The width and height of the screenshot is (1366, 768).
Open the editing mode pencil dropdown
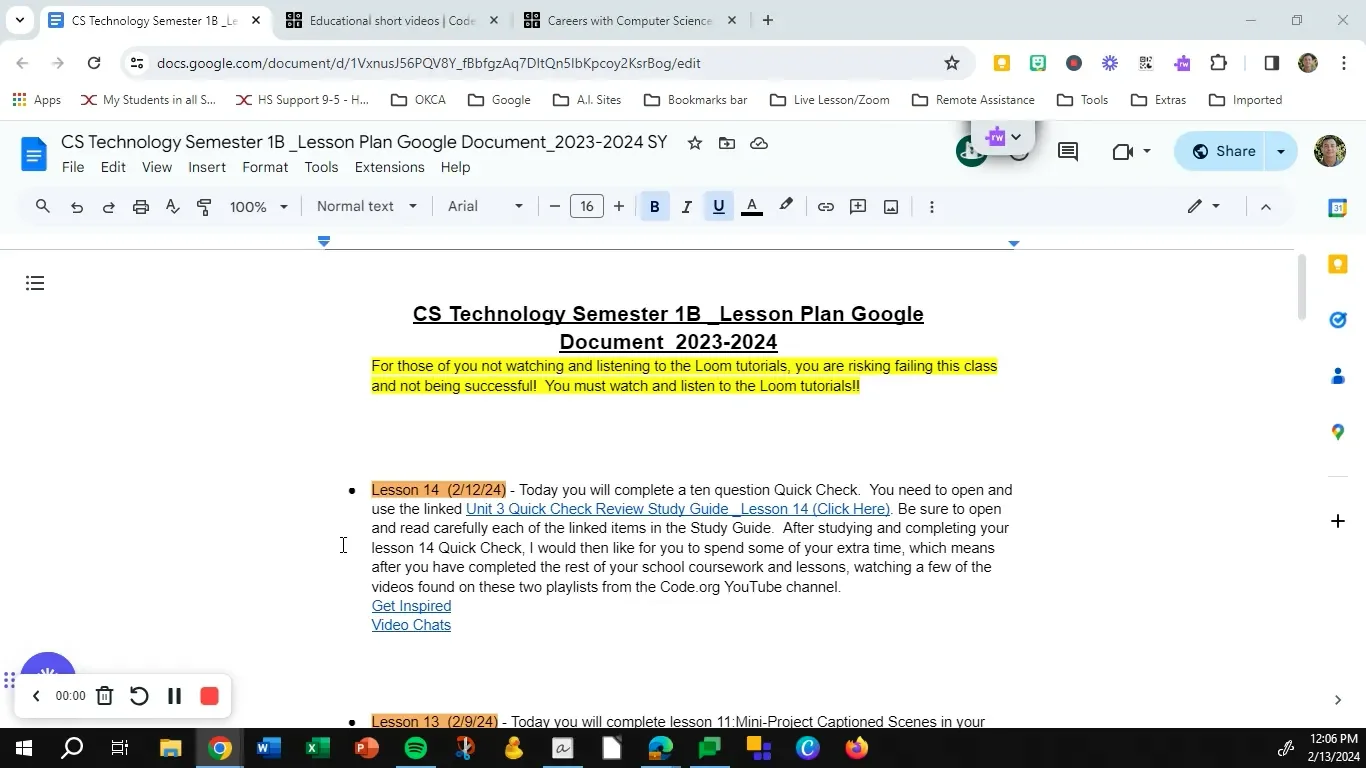coord(1204,207)
